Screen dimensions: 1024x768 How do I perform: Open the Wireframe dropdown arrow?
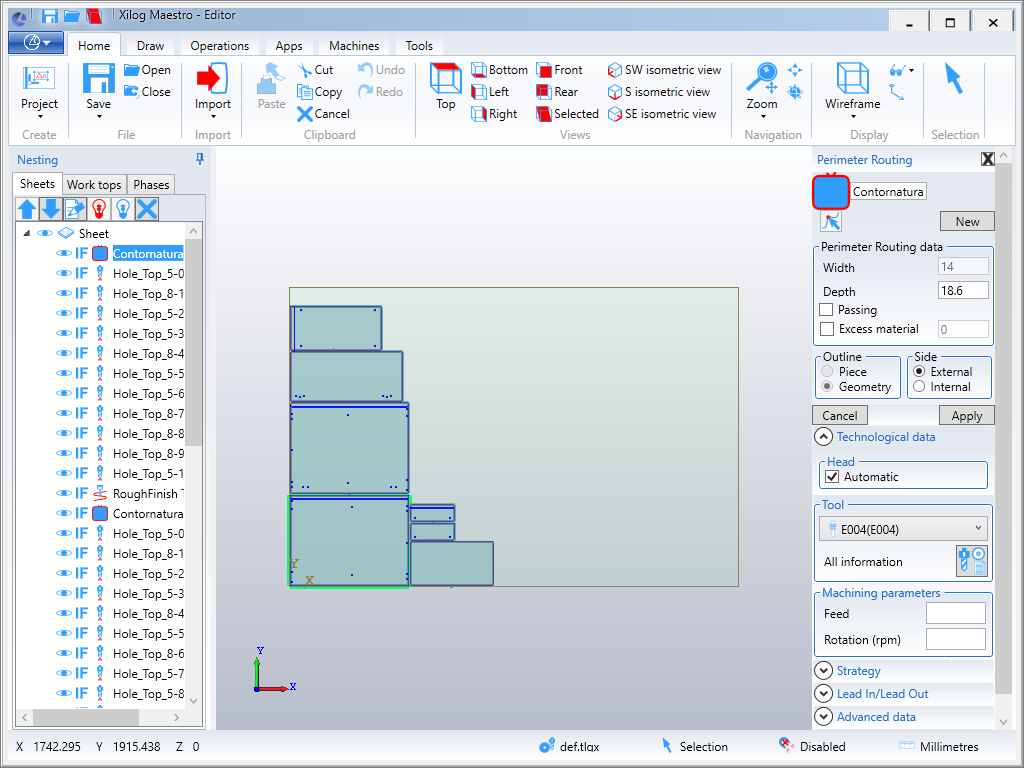click(853, 117)
